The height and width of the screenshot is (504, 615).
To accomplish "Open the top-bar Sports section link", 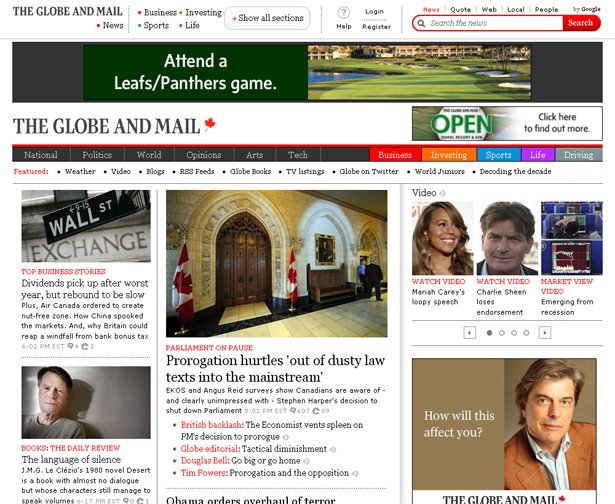I will click(156, 25).
